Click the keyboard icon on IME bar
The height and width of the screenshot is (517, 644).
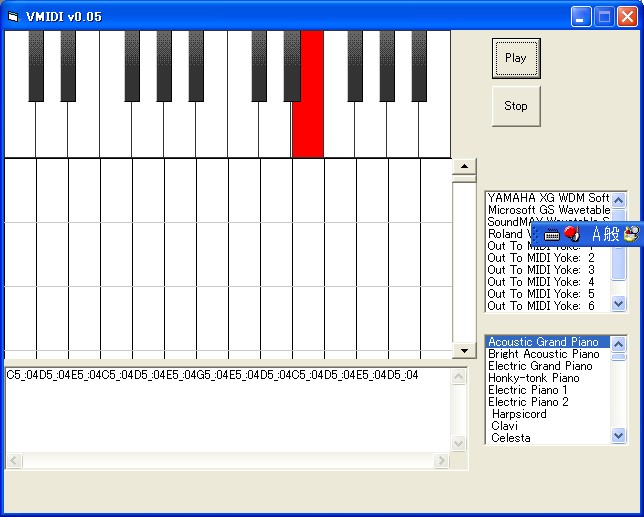coord(551,234)
